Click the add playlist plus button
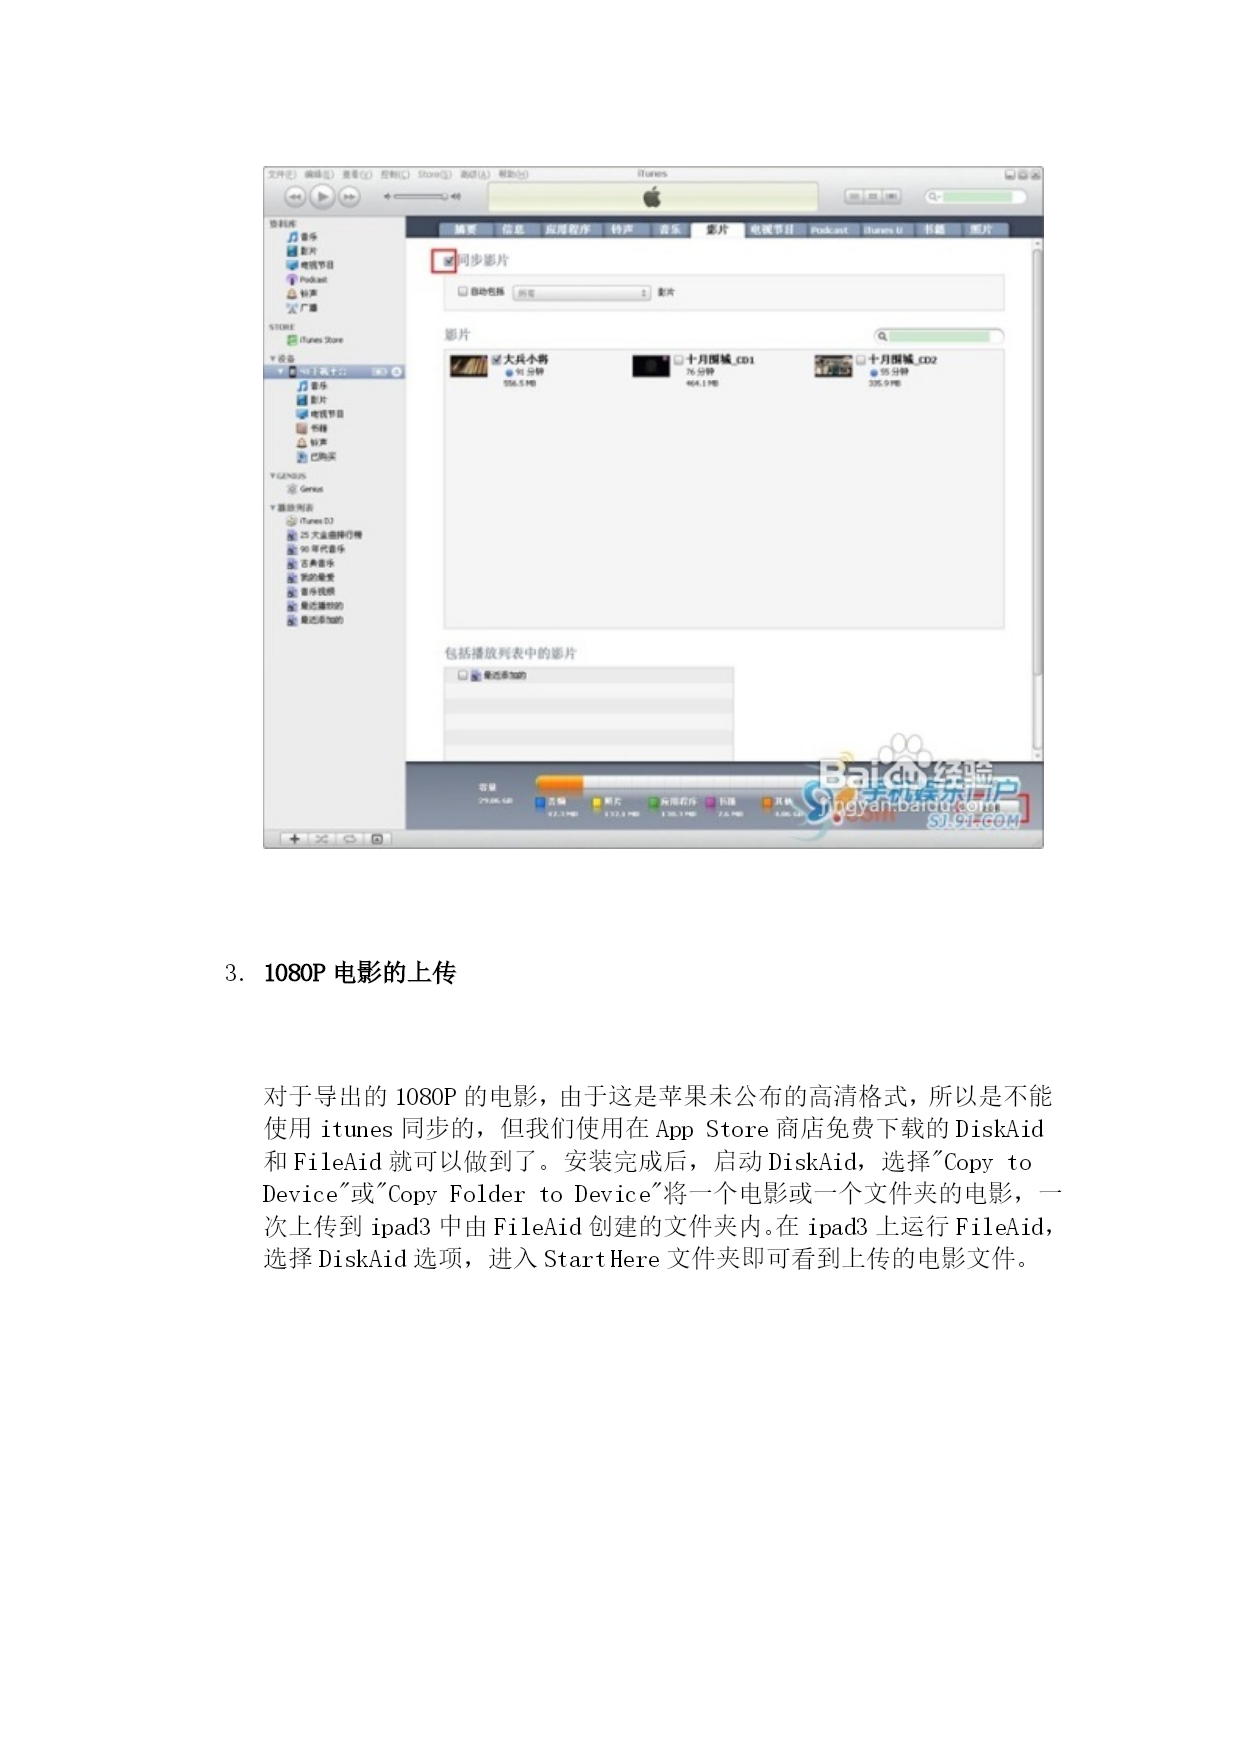This screenshot has height=1754, width=1241. pyautogui.click(x=295, y=839)
